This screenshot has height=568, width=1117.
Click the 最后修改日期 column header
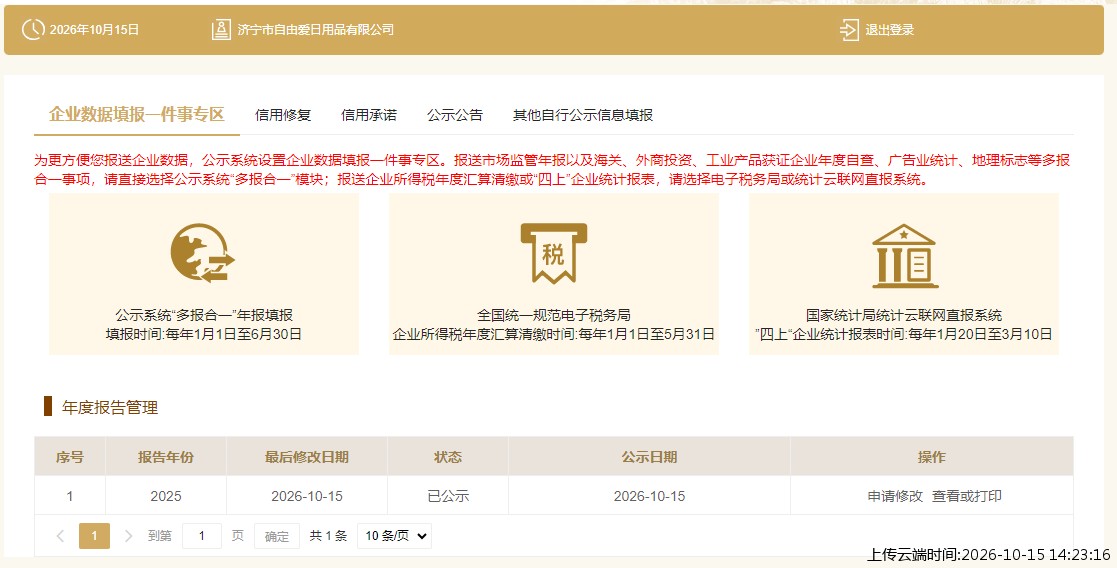coord(307,457)
